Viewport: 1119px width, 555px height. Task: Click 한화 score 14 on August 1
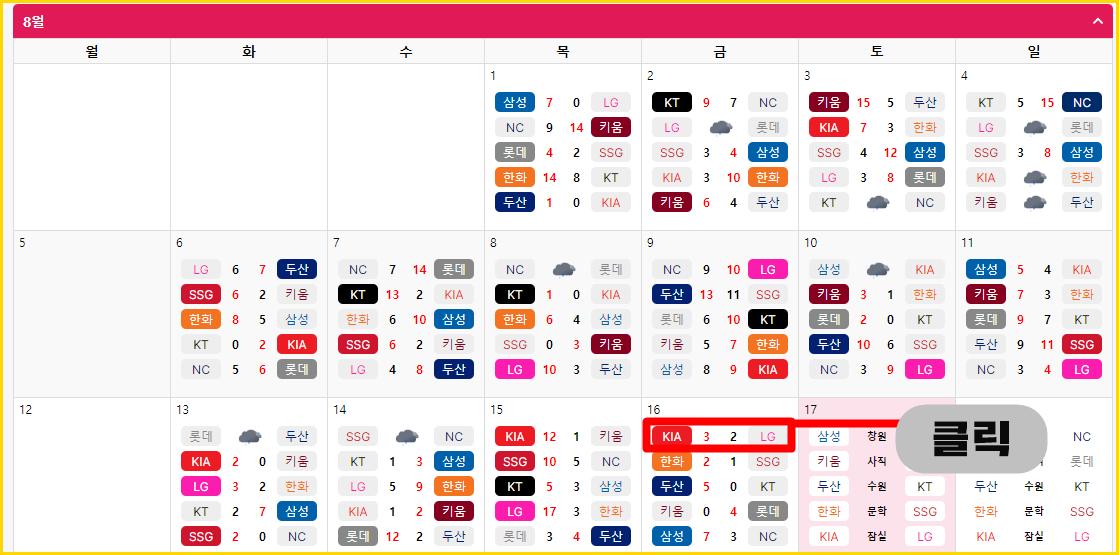point(550,178)
